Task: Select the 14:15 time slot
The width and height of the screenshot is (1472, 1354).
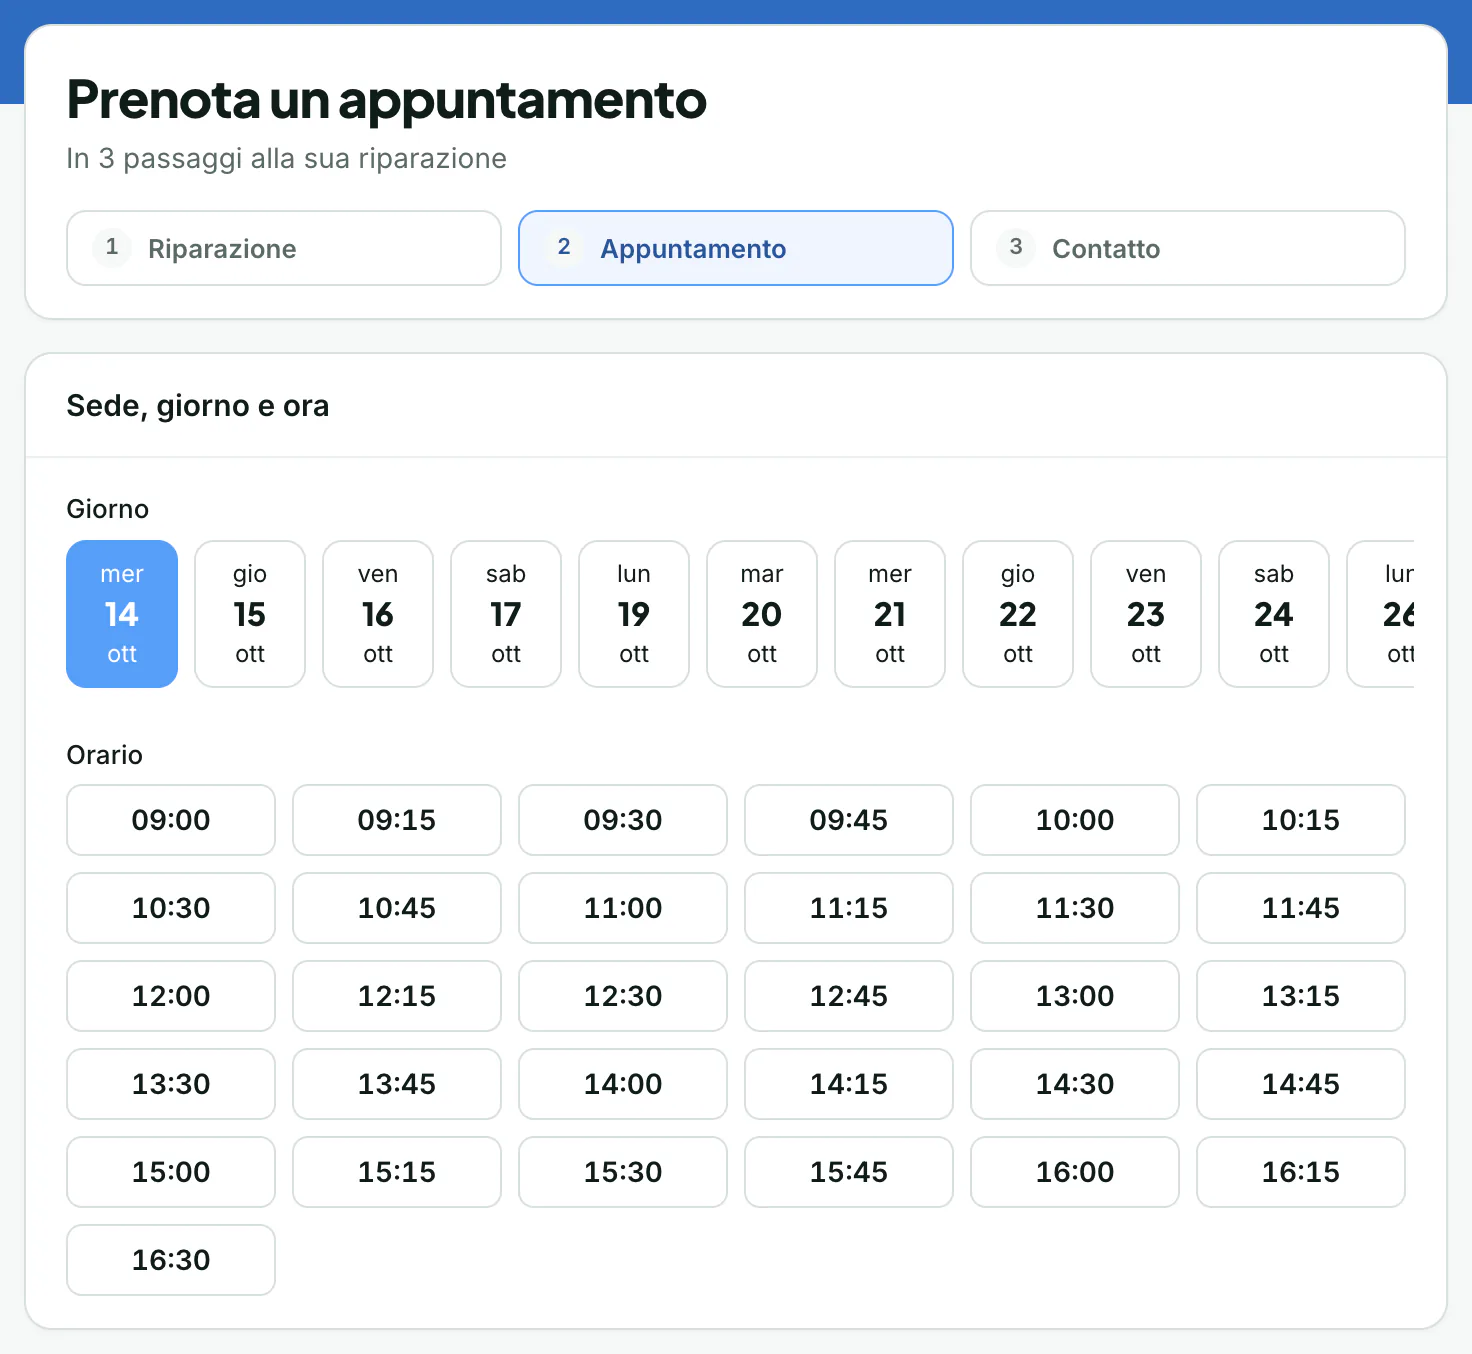Action: pos(849,1084)
